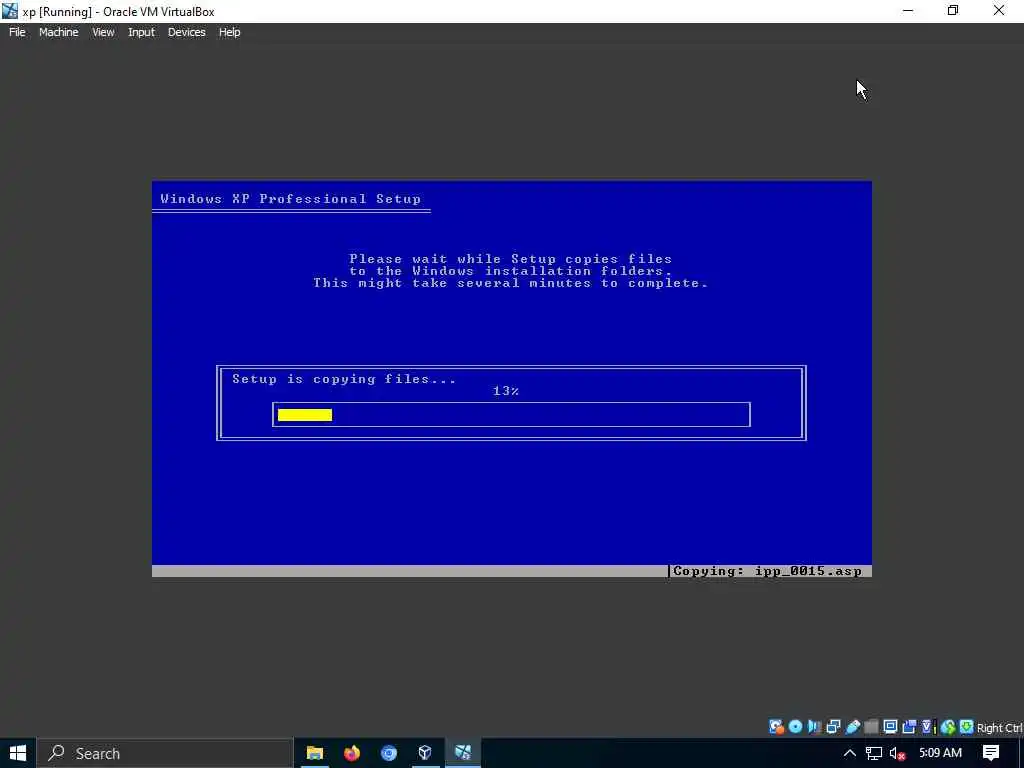This screenshot has height=768, width=1024.
Task: Click the 5:09 AM clock
Action: 940,753
